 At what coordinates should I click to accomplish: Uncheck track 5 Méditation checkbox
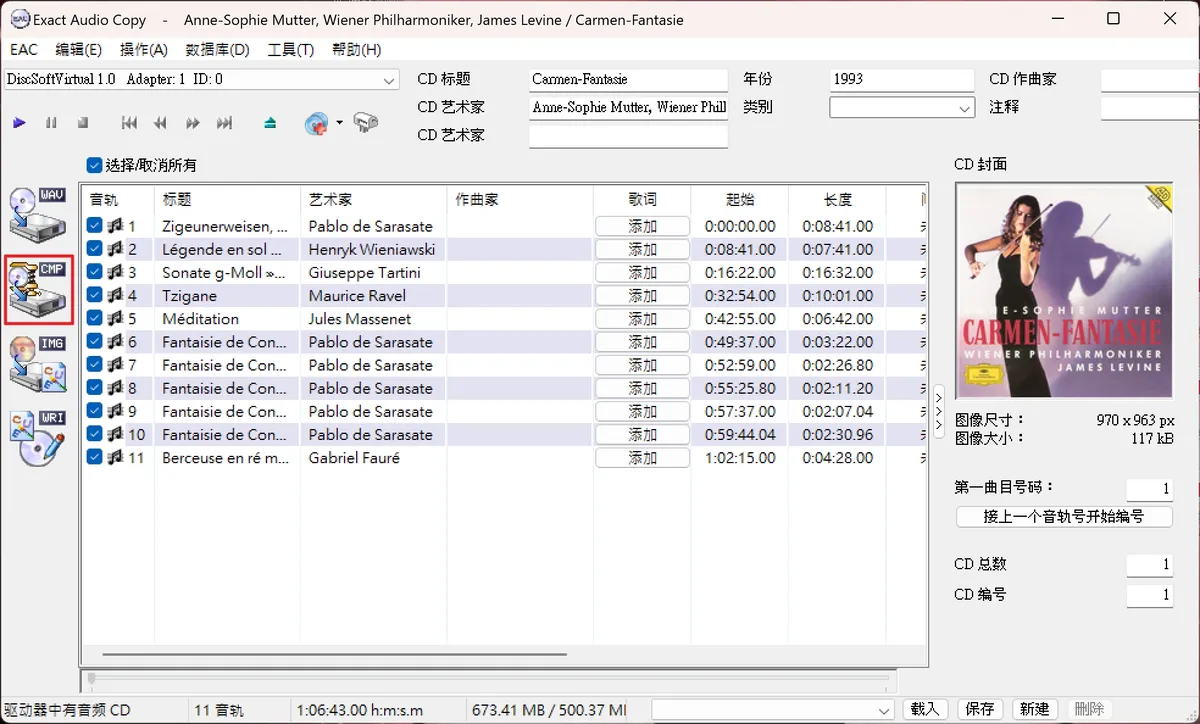pos(94,319)
